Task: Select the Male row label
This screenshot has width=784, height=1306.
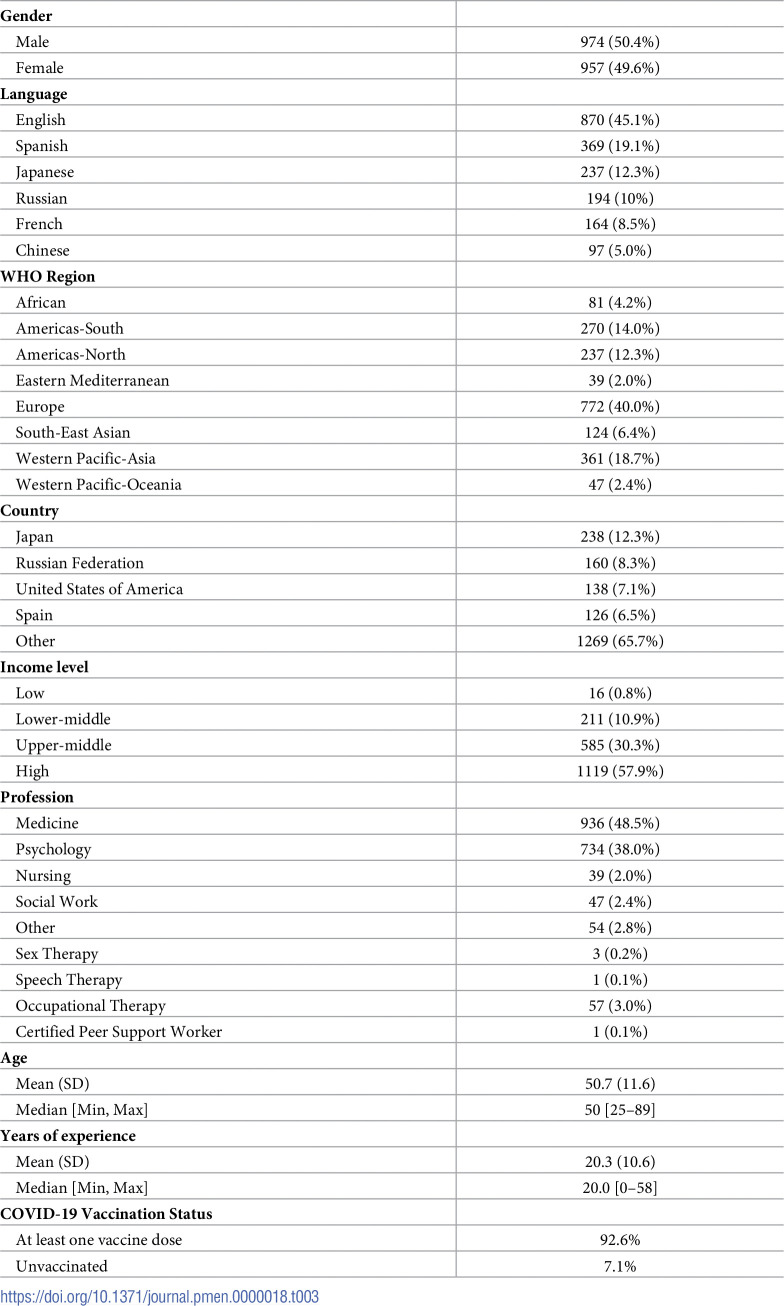Action: [x=32, y=42]
